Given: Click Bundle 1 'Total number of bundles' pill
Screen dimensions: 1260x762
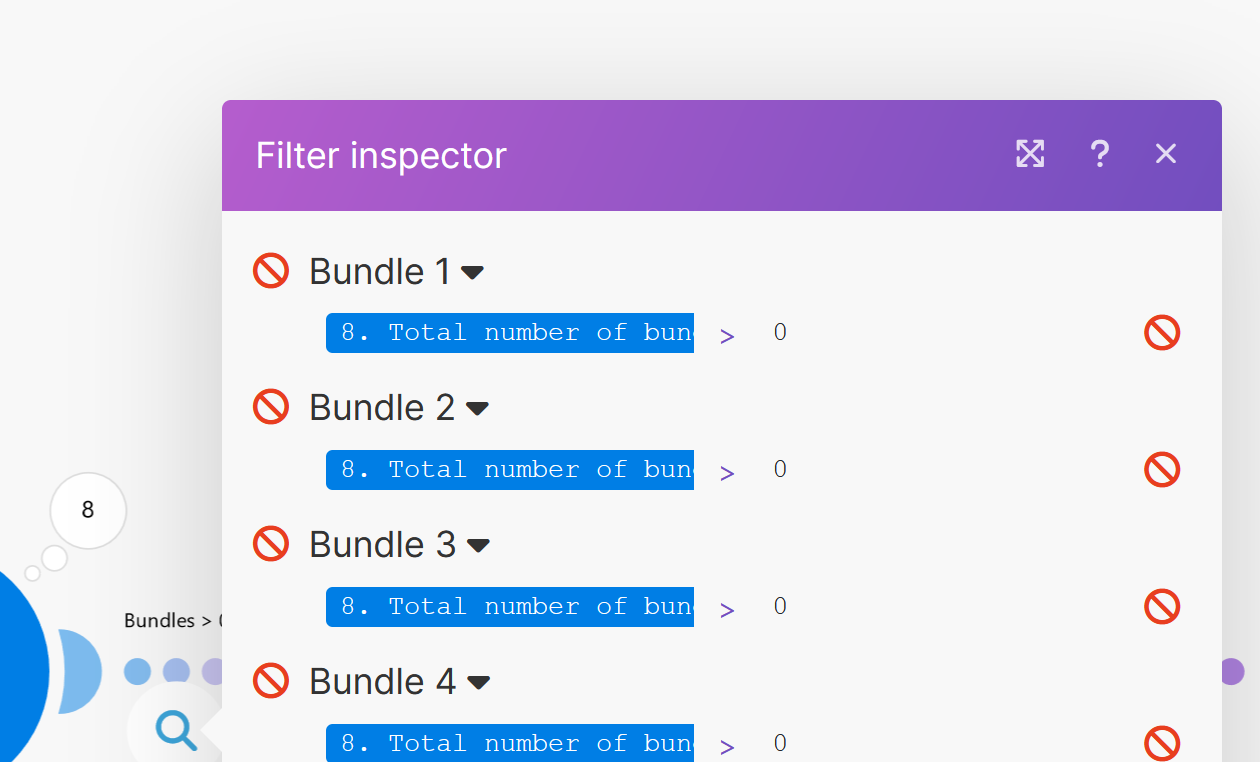Looking at the screenshot, I should pyautogui.click(x=510, y=333).
